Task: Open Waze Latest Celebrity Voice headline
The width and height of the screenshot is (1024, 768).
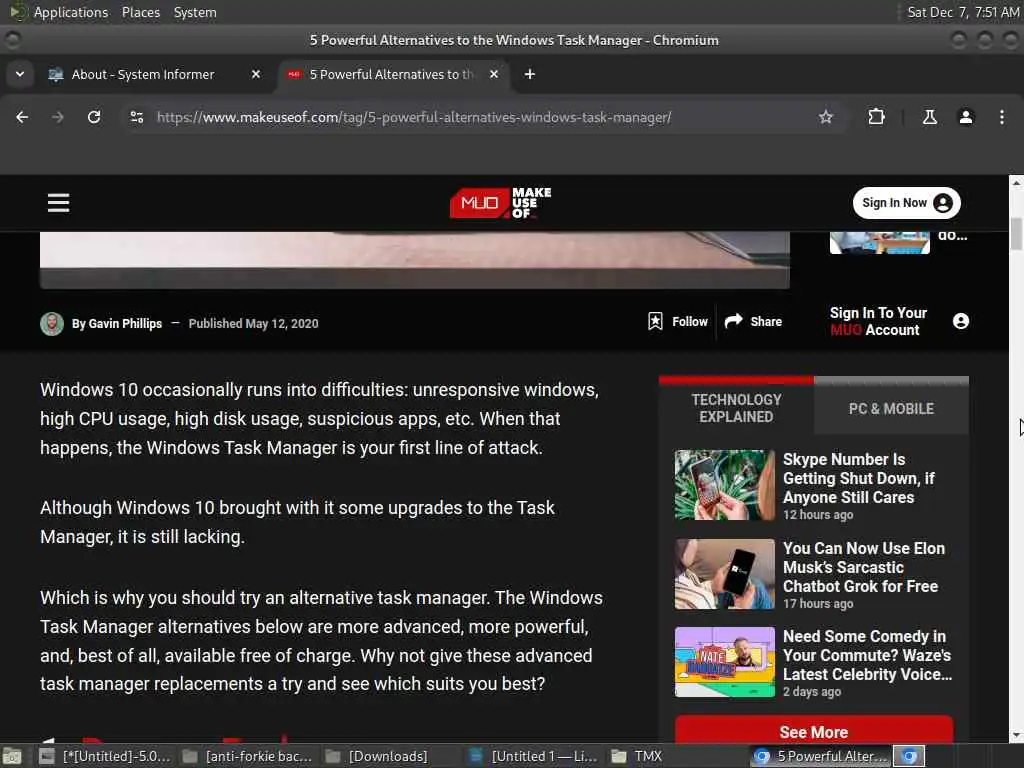Action: tap(867, 655)
